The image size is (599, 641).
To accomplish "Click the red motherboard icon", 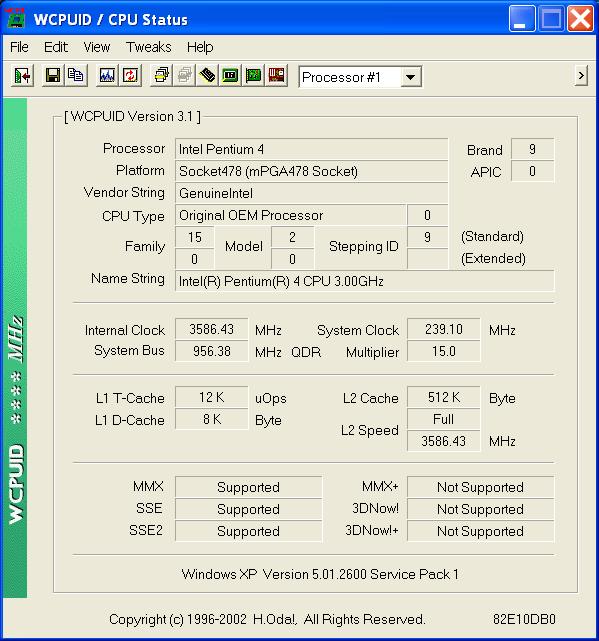I will pos(276,76).
